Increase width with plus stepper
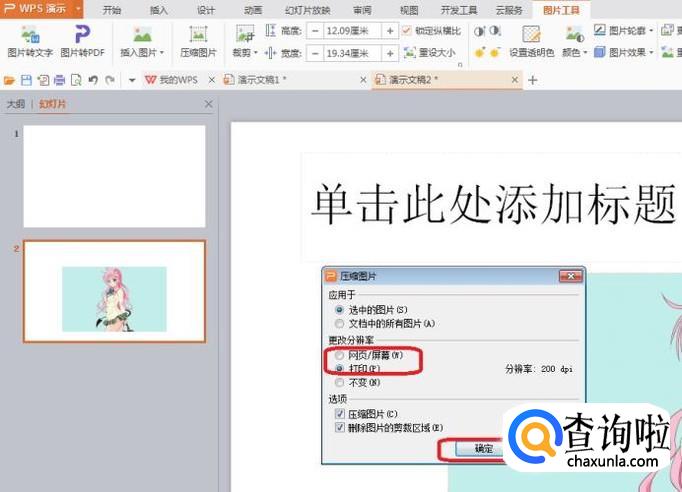Image resolution: width=682 pixels, height=492 pixels. (390, 54)
